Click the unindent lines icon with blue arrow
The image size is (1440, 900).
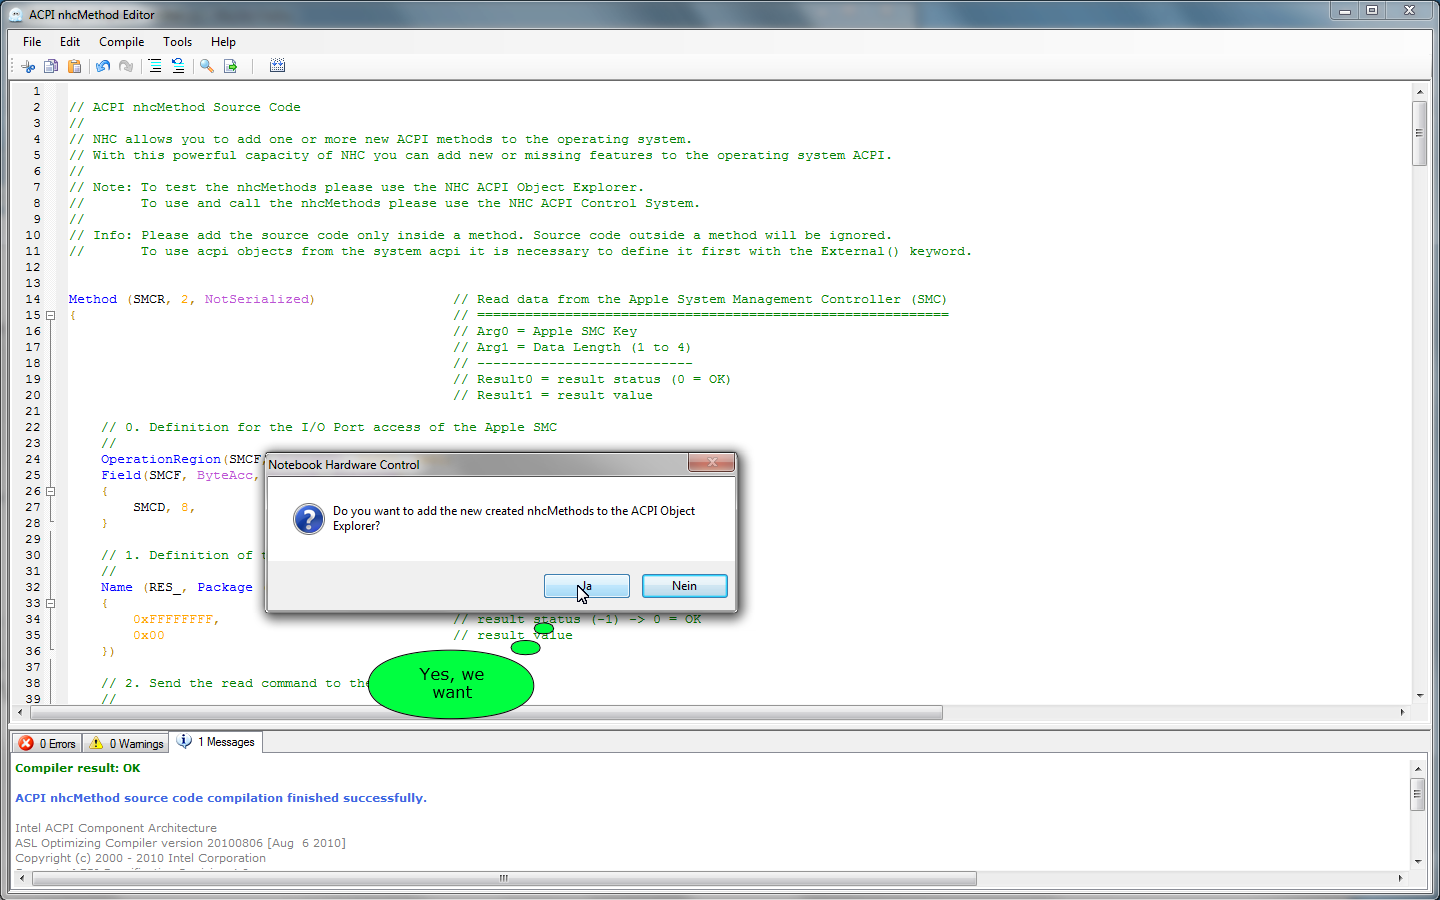[x=178, y=66]
